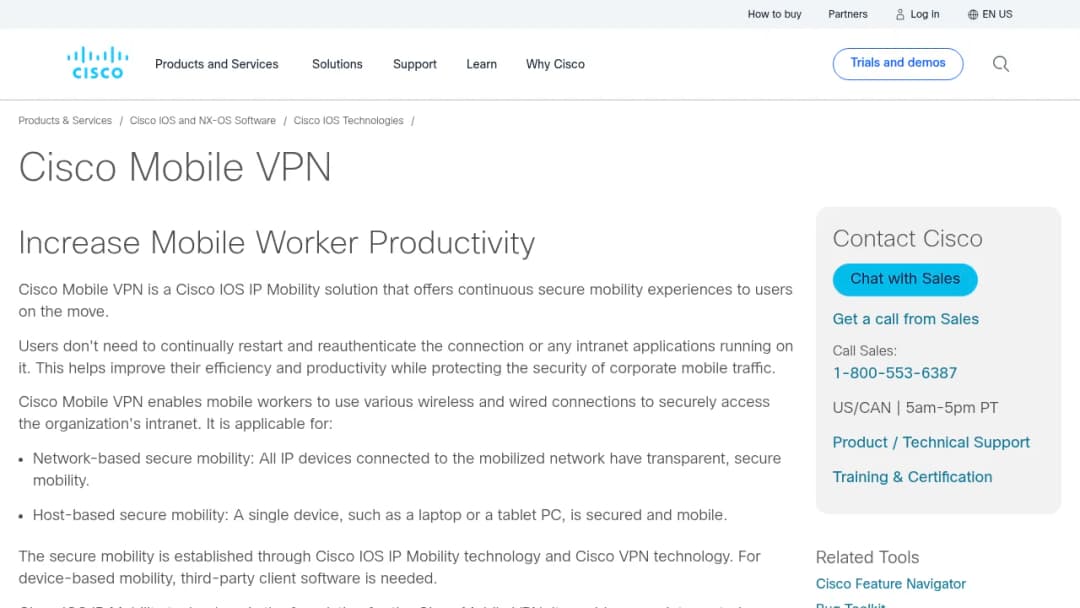Click the Call Sales: label
1080x608 pixels.
[864, 350]
